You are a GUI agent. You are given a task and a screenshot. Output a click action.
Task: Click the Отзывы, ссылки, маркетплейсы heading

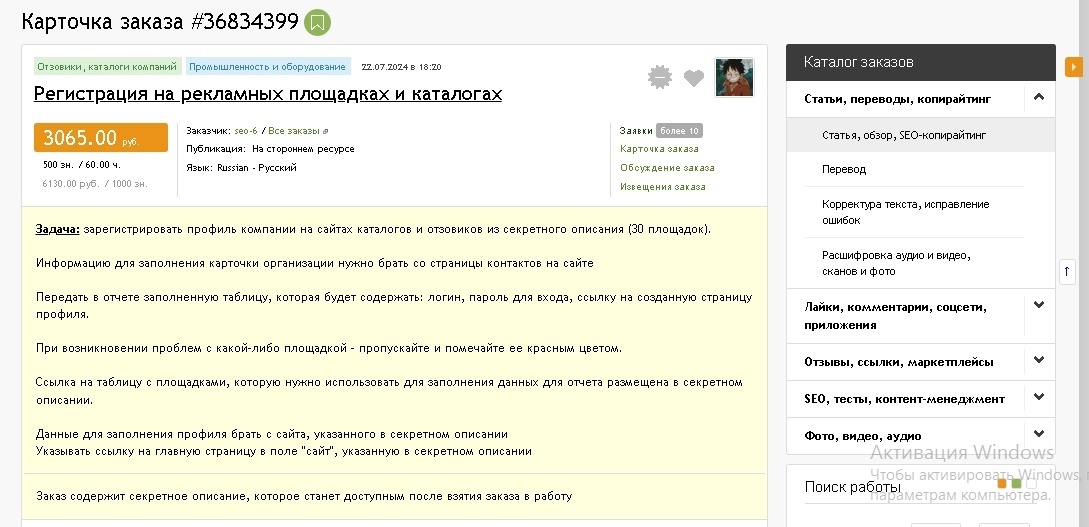coord(899,362)
